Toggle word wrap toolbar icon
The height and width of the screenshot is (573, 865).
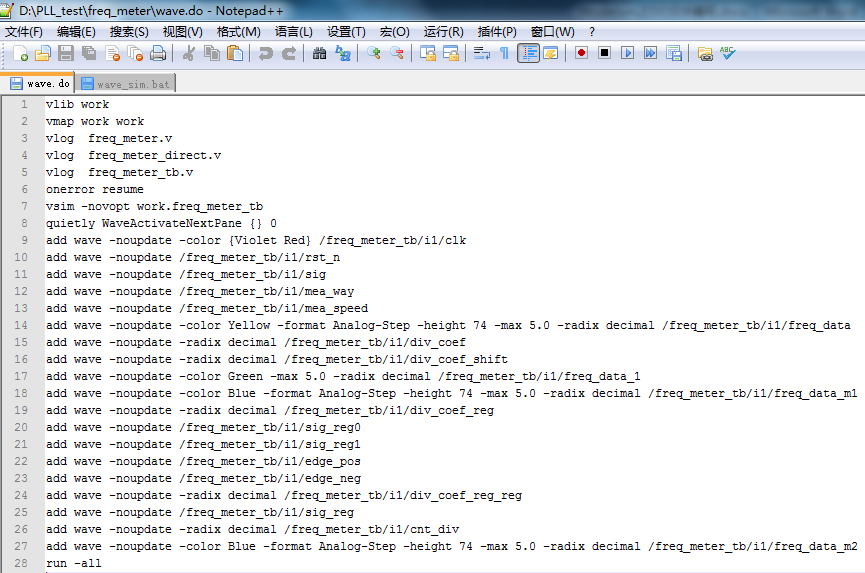[x=482, y=53]
